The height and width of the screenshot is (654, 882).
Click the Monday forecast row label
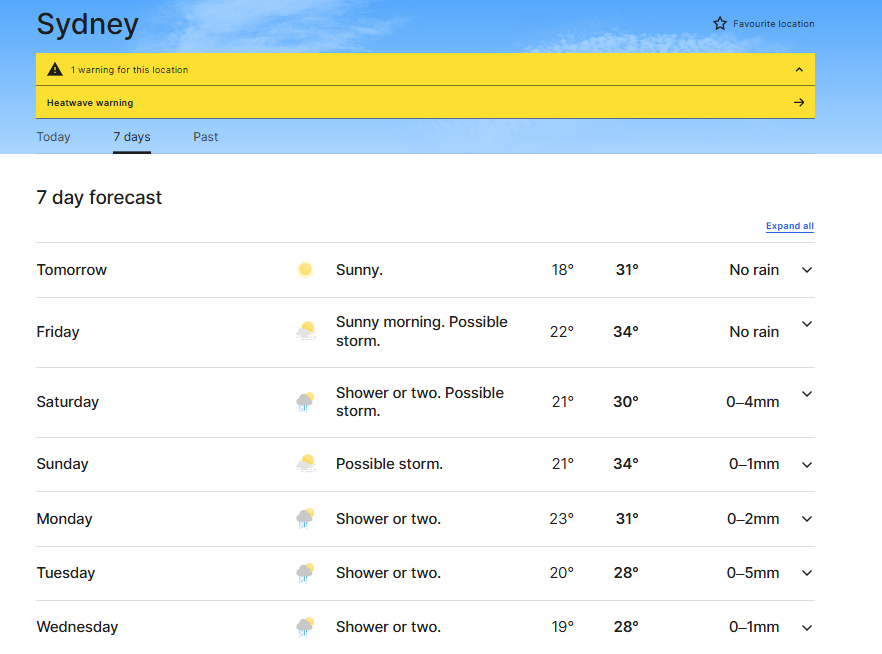[x=64, y=519]
